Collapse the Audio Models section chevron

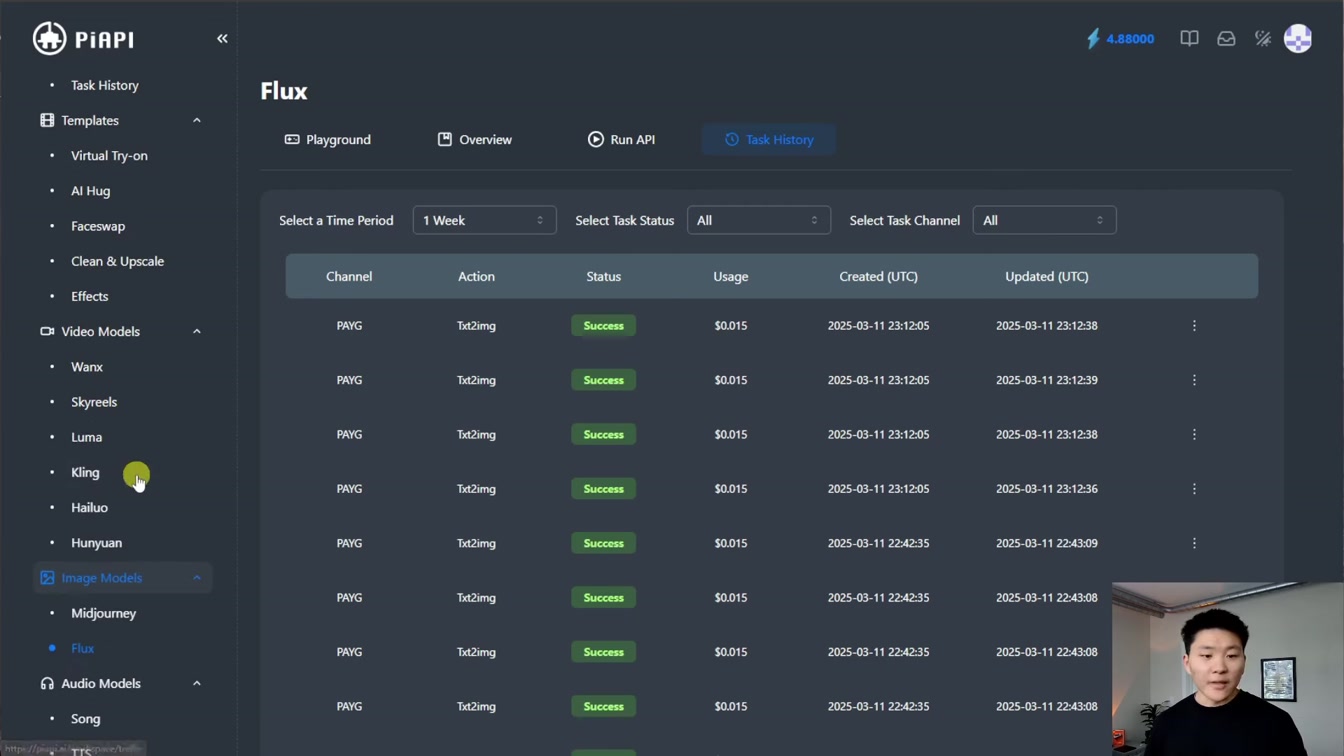click(x=197, y=683)
